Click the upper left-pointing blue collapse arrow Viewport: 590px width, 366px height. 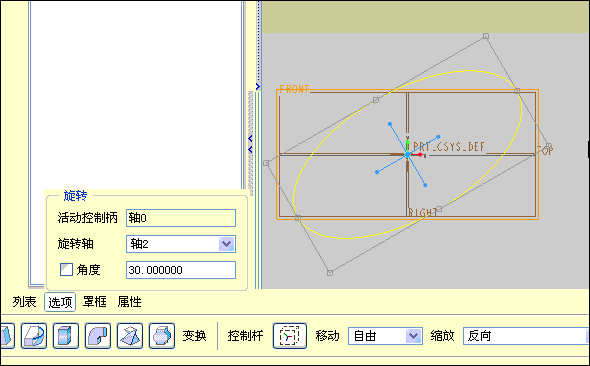pos(250,139)
